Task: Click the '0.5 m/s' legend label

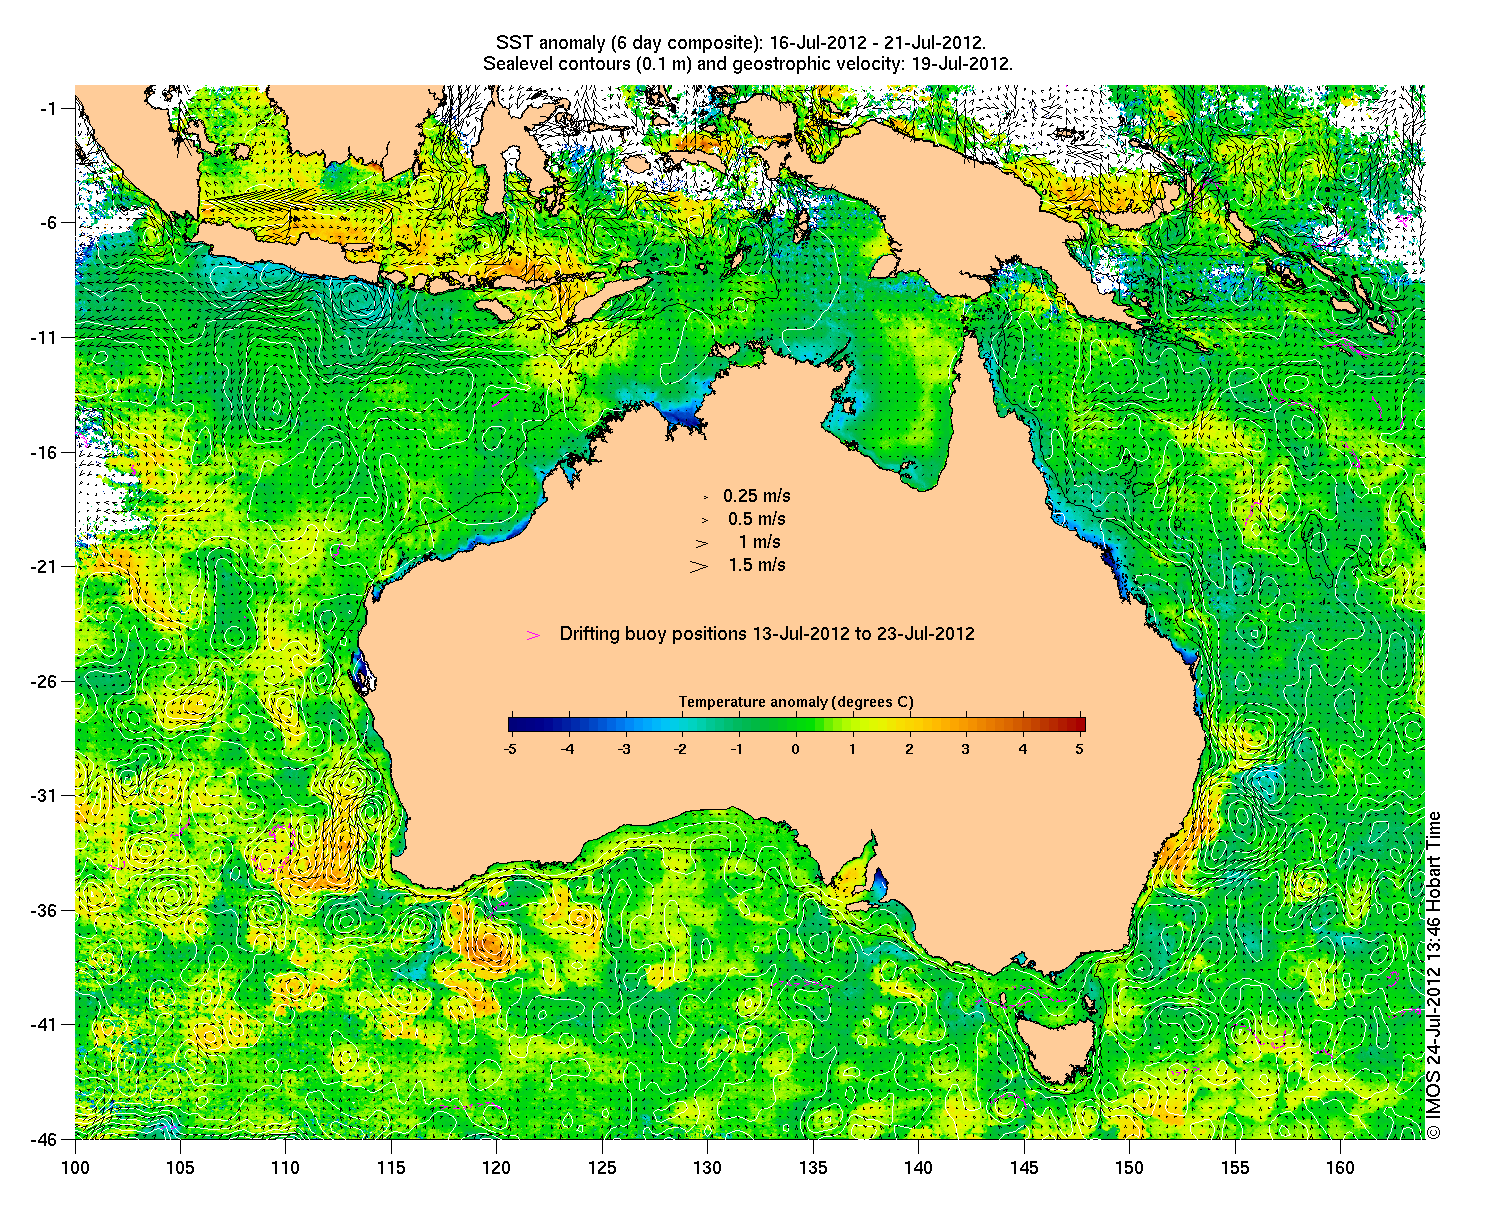Action: [757, 519]
